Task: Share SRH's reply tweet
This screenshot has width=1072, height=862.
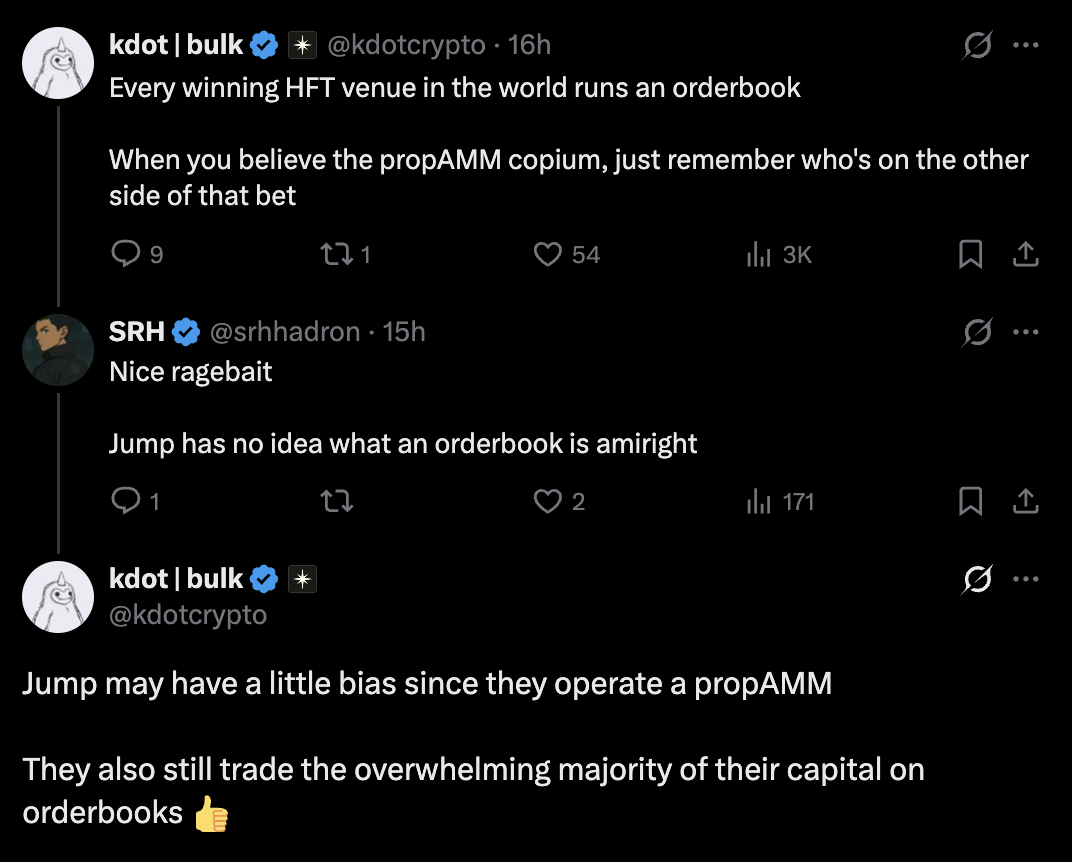Action: (x=1025, y=501)
